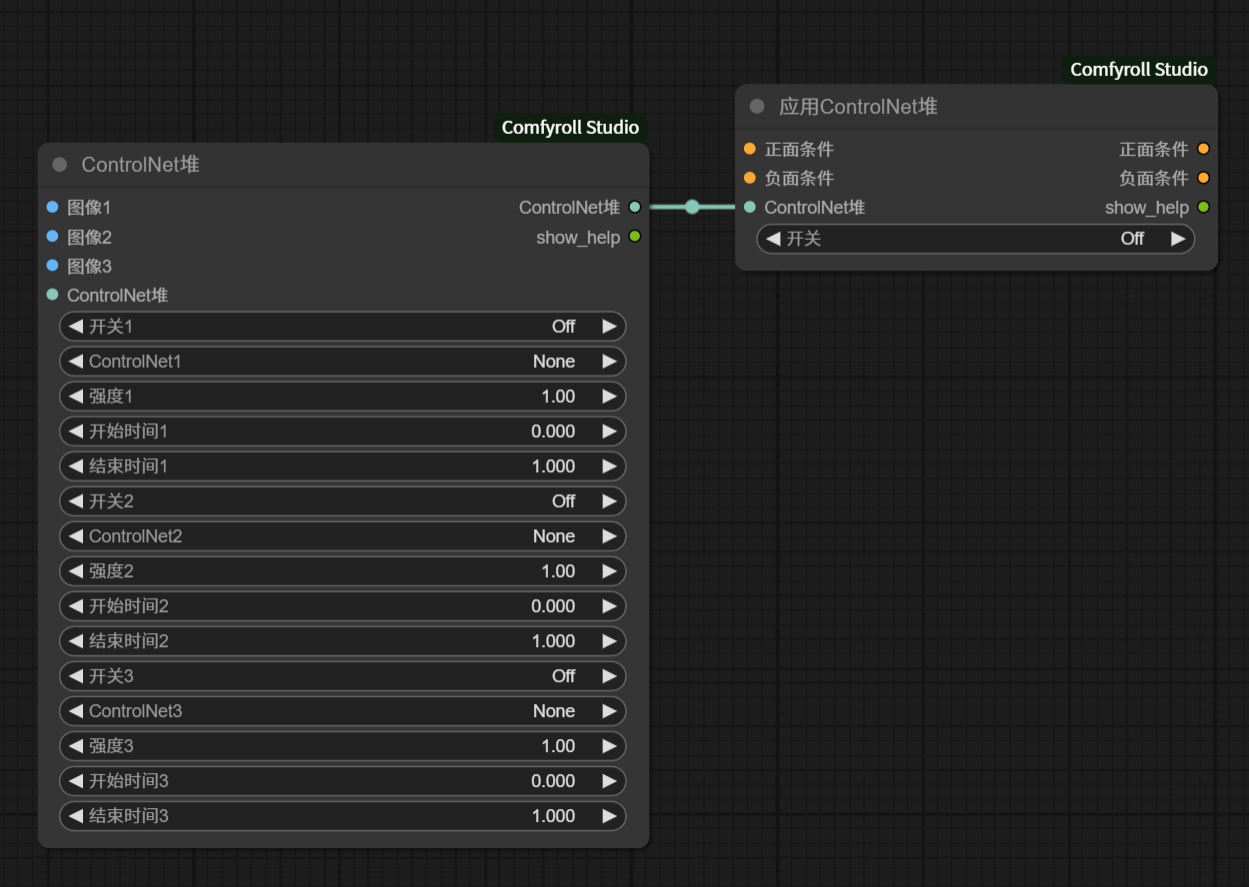Click the 负面条件 output label
1249x887 pixels.
click(1153, 178)
